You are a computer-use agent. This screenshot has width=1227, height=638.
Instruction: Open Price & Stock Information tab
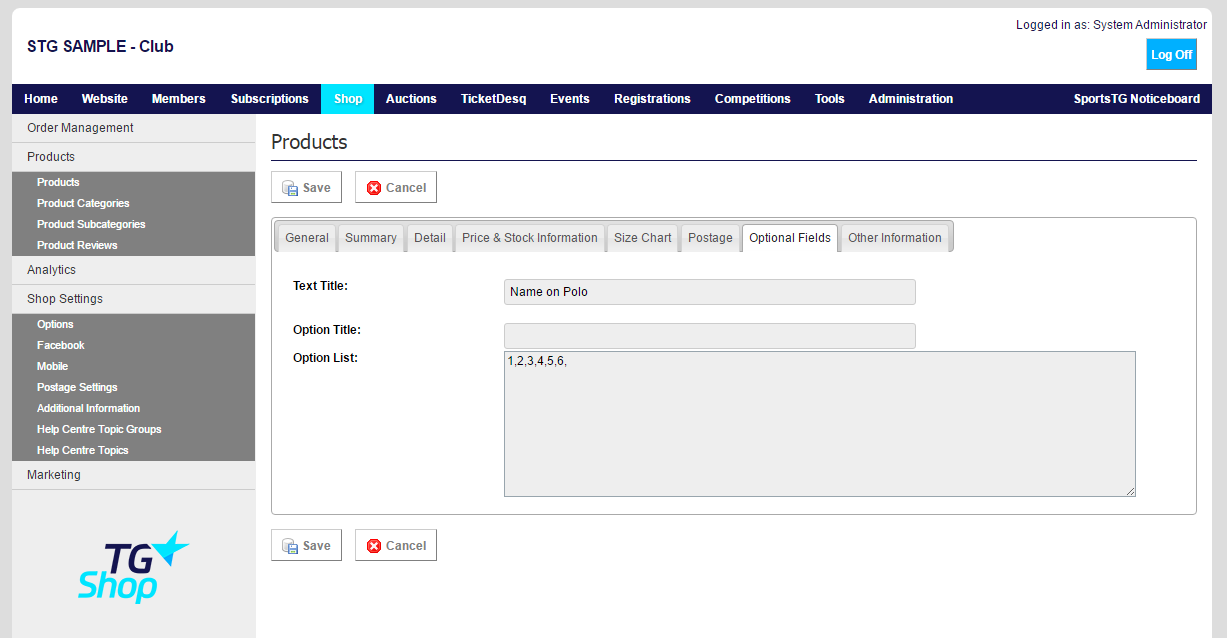point(530,238)
